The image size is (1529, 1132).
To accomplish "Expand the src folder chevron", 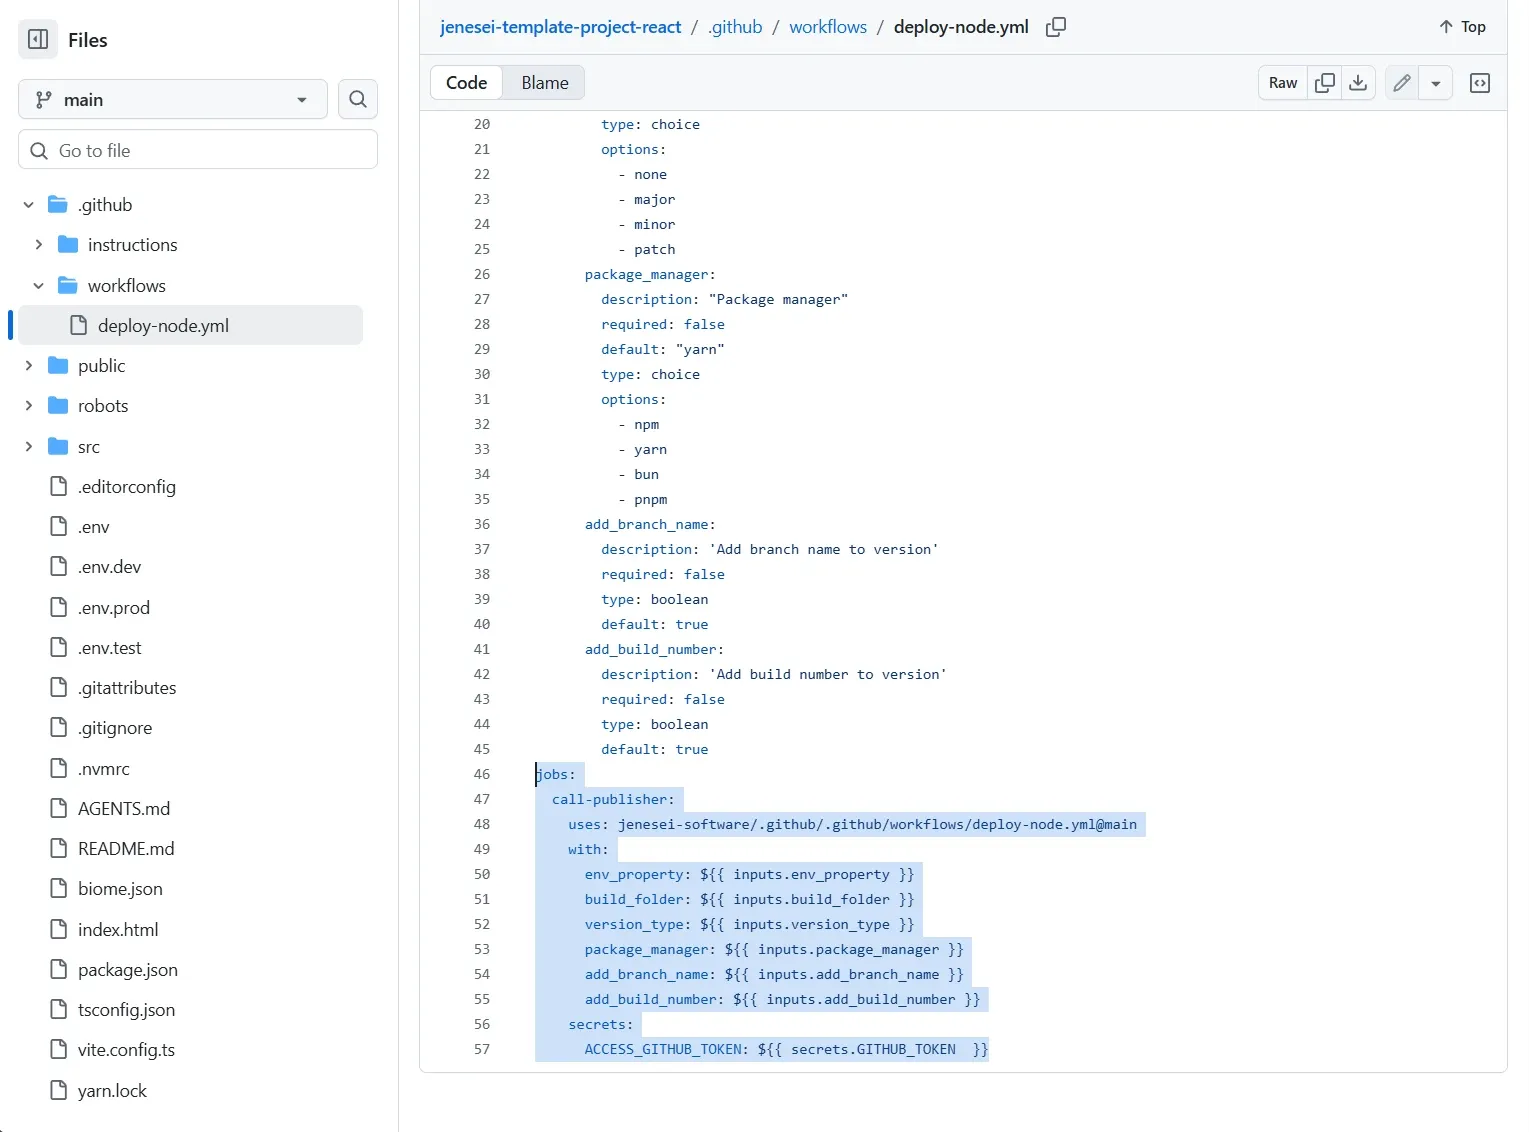I will coord(28,447).
